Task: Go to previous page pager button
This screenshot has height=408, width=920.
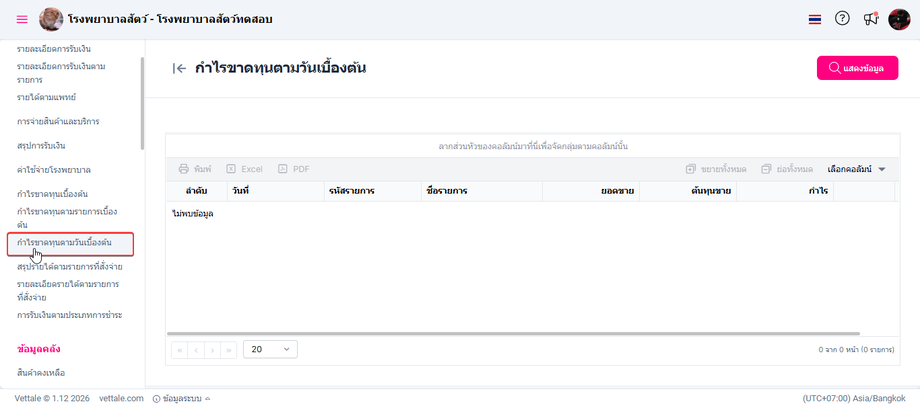Action: [196, 350]
